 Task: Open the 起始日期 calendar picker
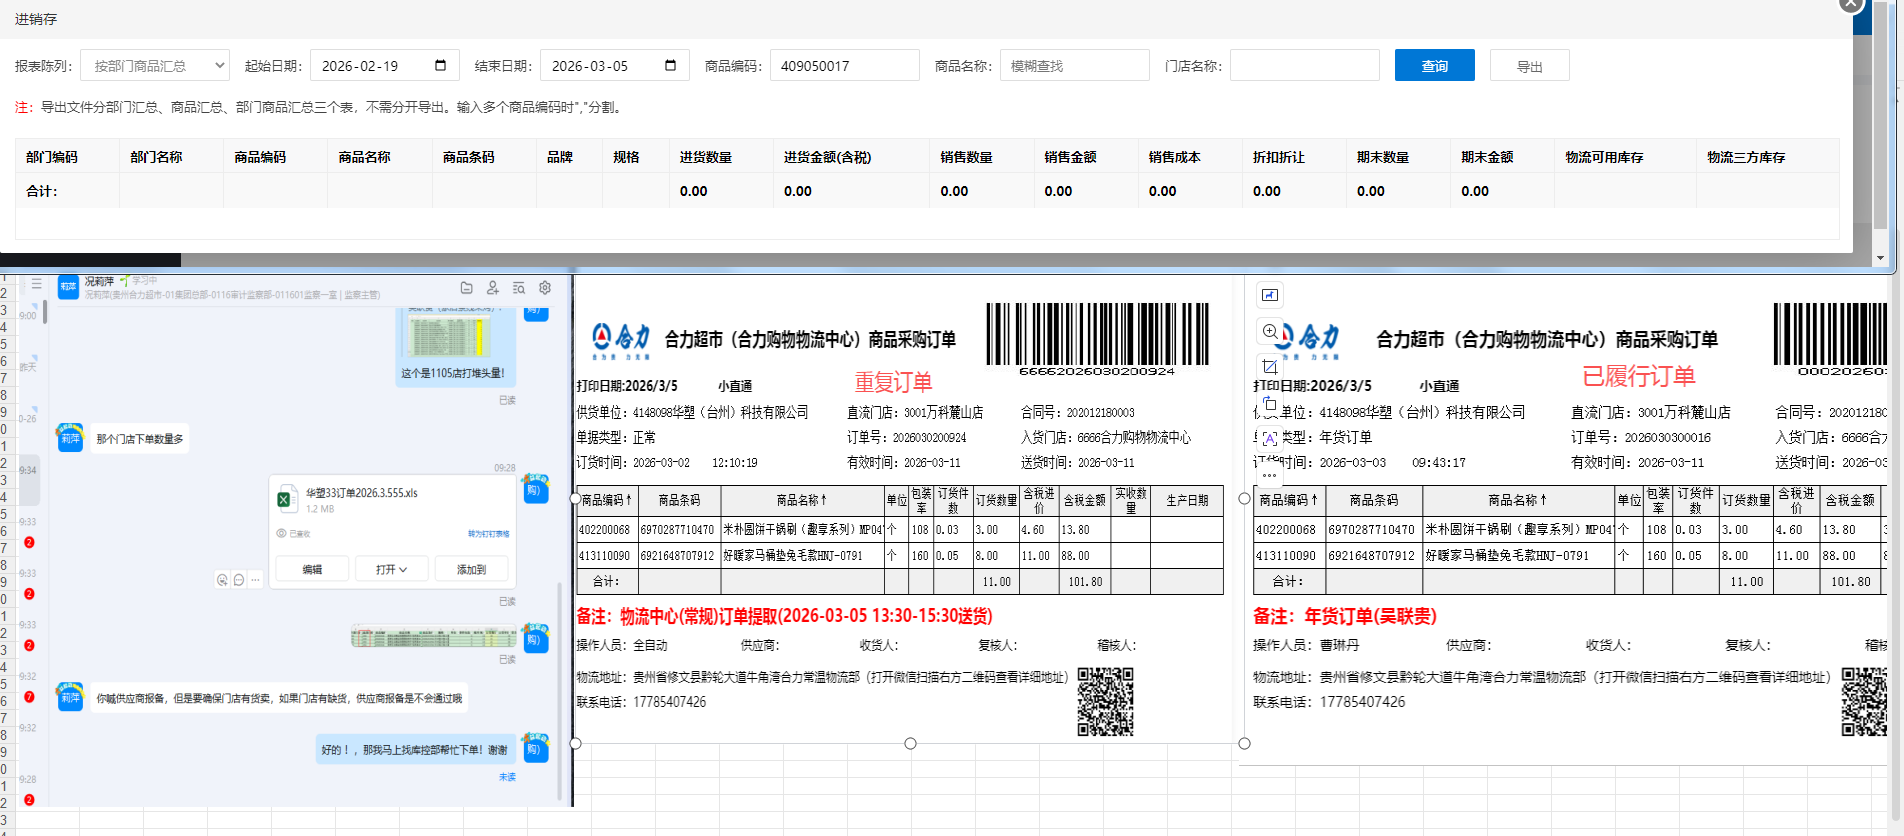pos(440,66)
